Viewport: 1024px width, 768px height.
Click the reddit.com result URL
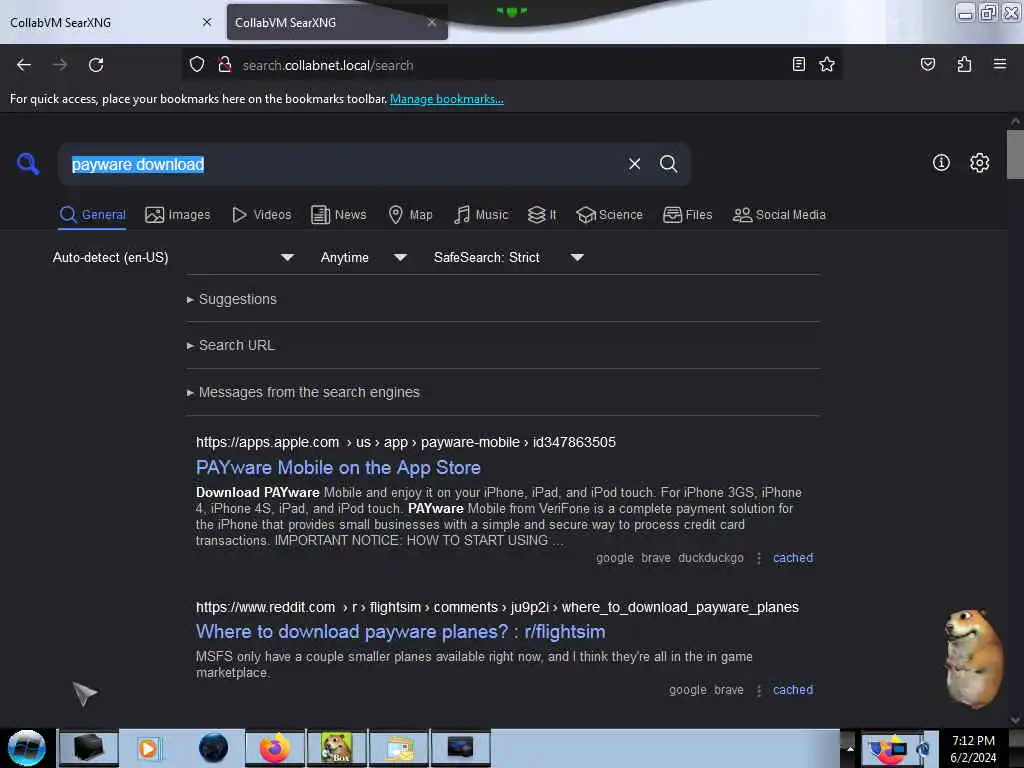click(x=497, y=607)
